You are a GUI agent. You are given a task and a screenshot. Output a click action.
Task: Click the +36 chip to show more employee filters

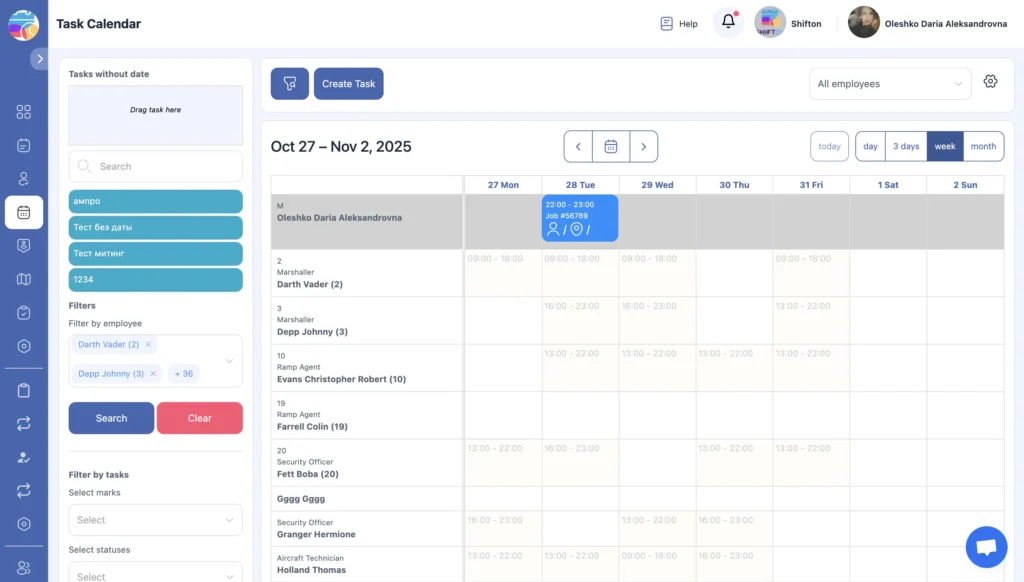pyautogui.click(x=183, y=373)
